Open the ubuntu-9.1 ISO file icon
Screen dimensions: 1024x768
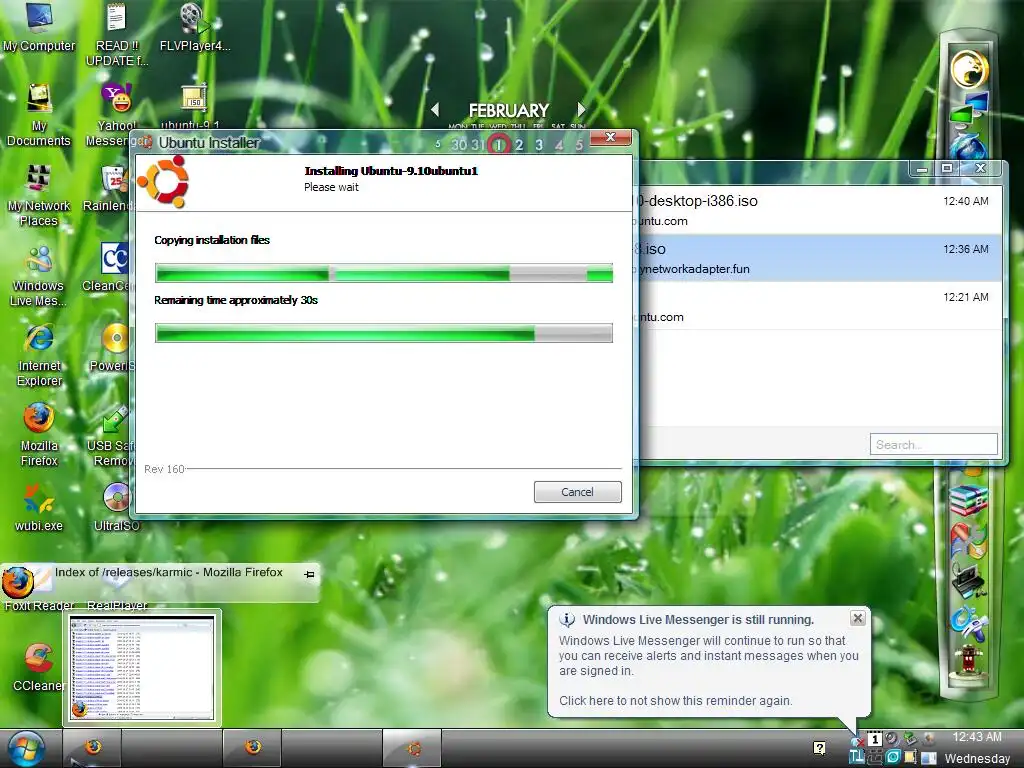pos(193,104)
